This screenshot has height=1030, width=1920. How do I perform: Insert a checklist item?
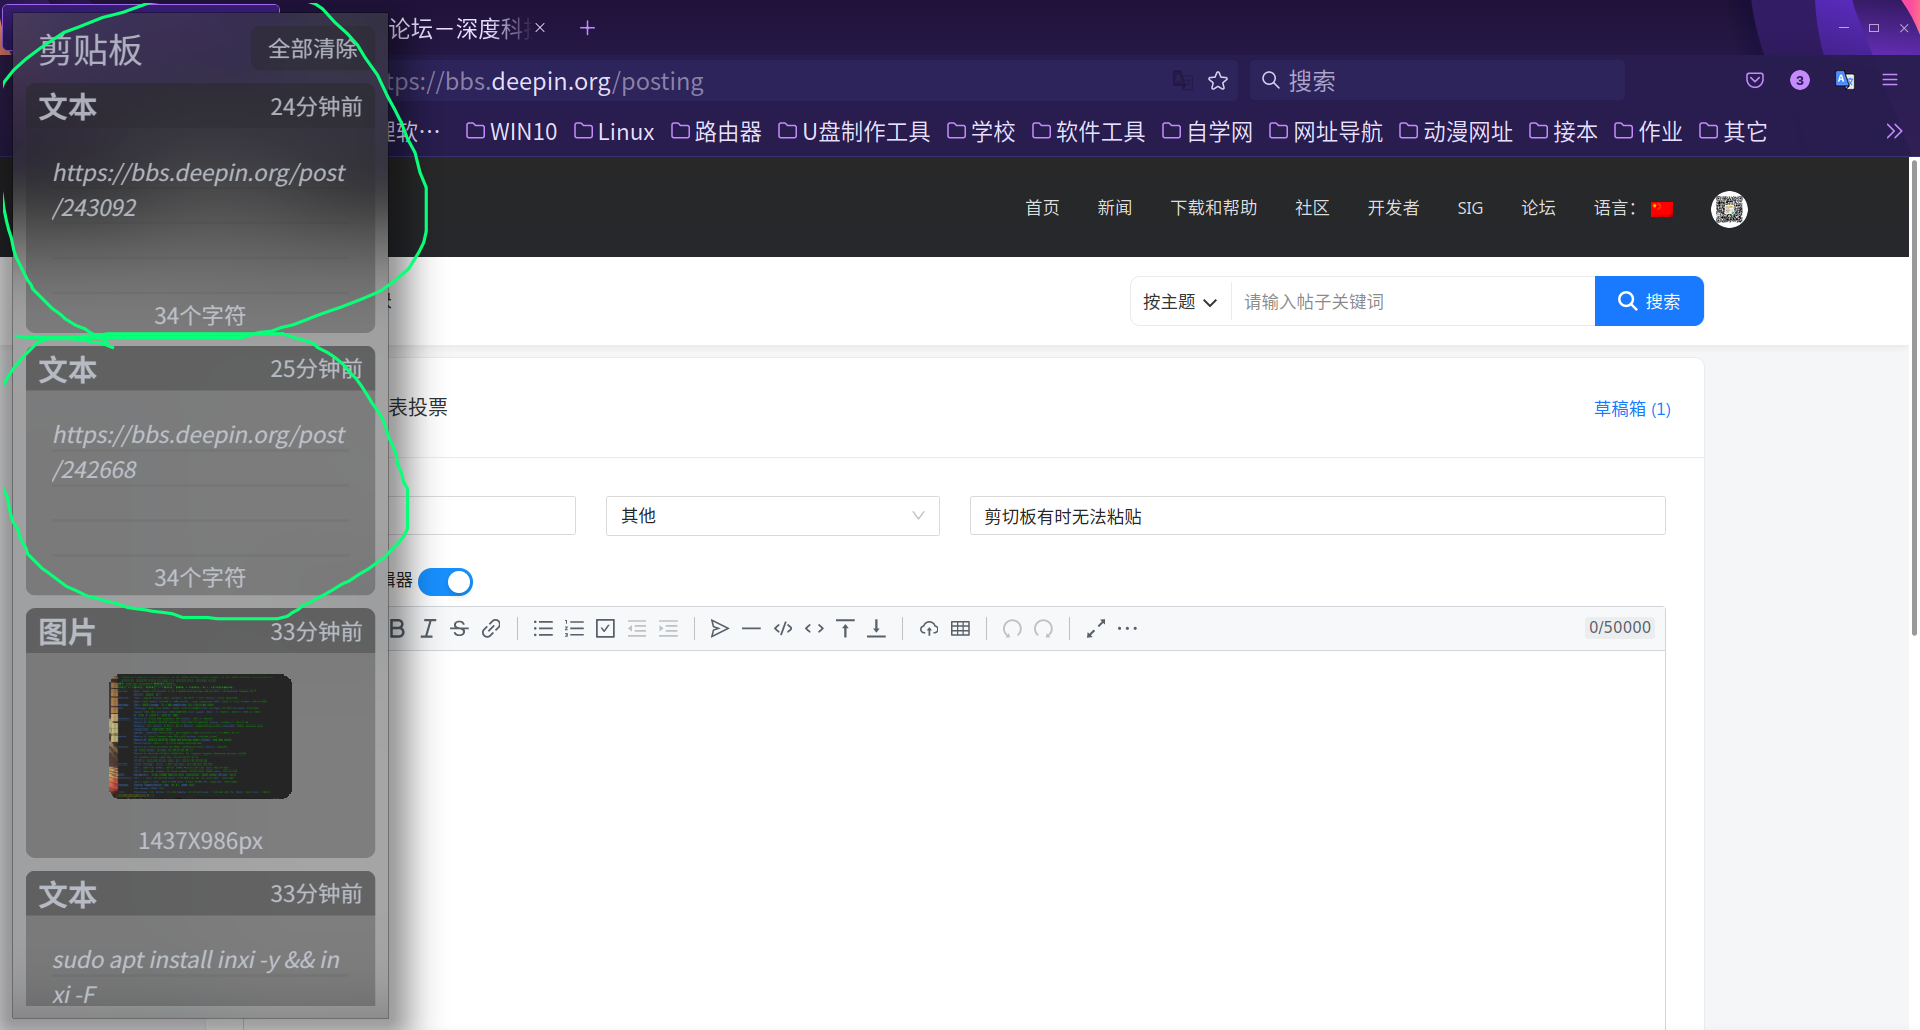click(x=605, y=628)
